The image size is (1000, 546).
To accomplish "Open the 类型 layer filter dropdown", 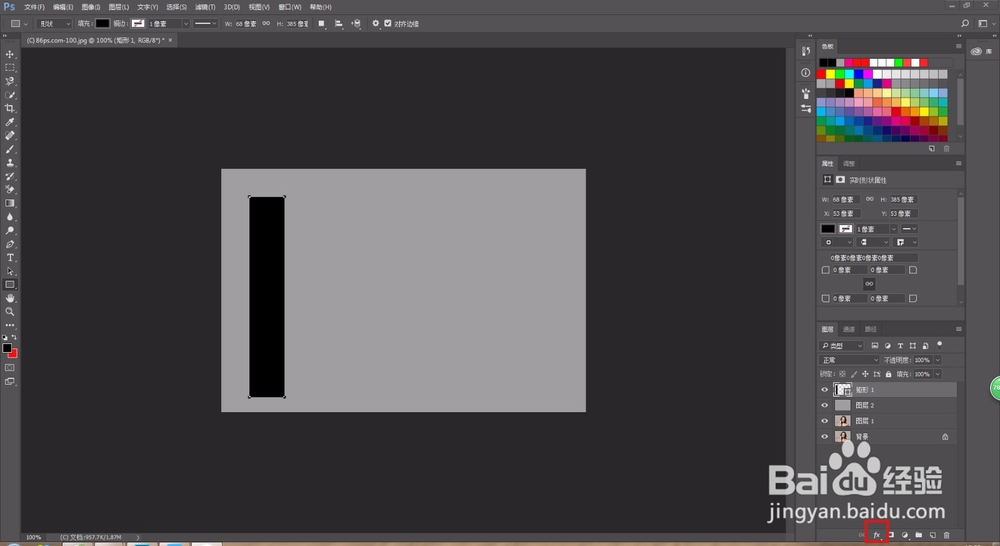I will click(841, 346).
